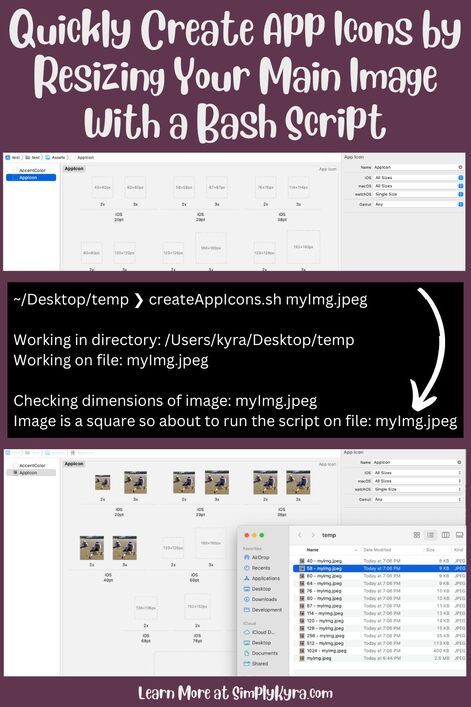Open Development folder in Finder sidebar

pyautogui.click(x=263, y=610)
